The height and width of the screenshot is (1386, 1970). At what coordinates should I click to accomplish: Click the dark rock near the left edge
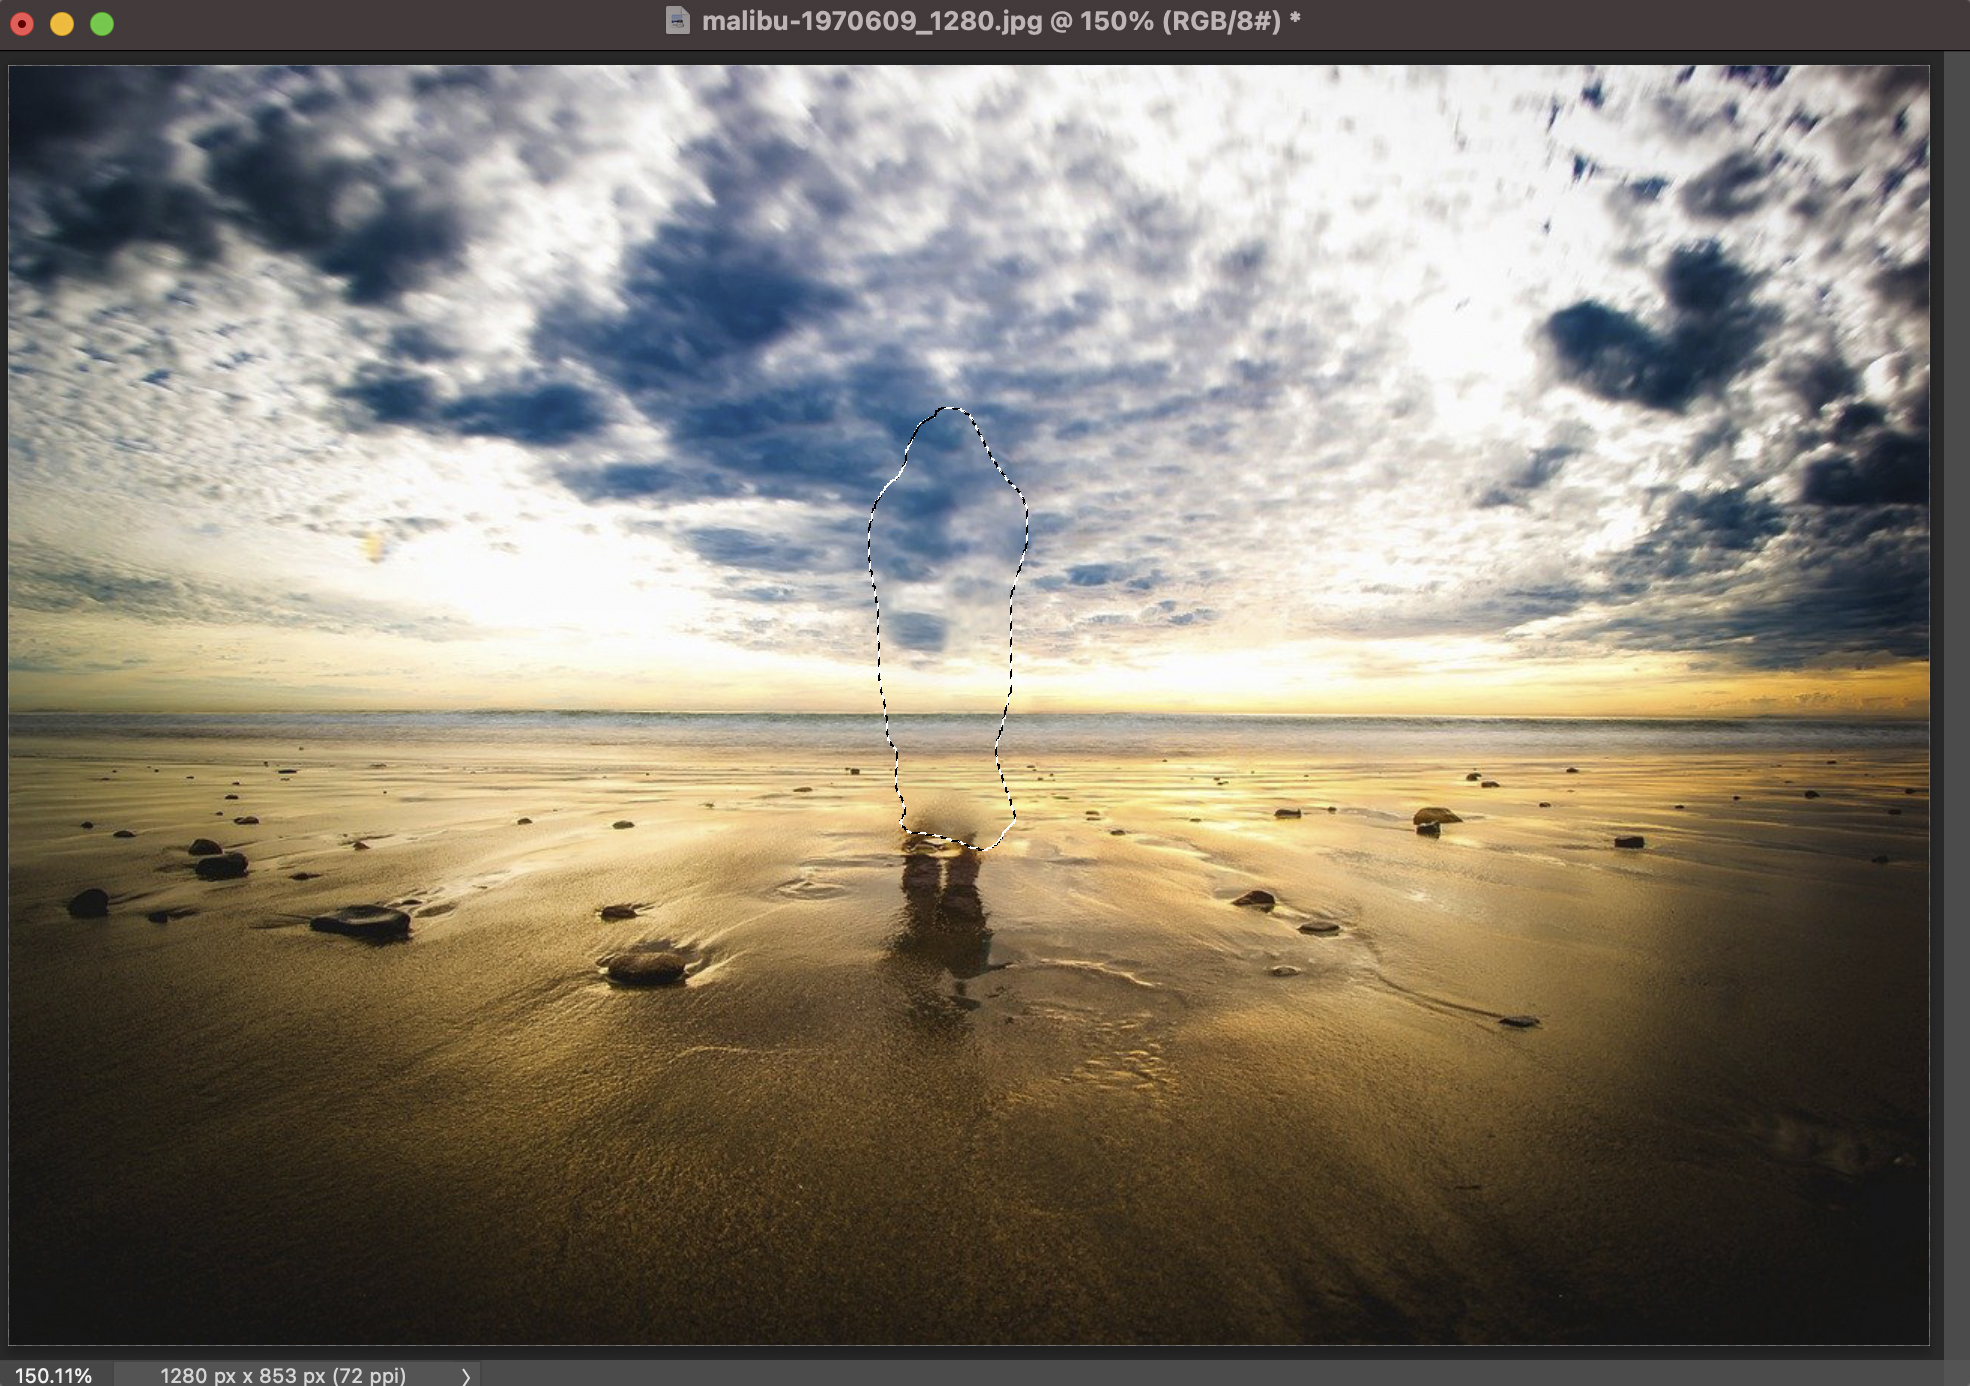[88, 902]
